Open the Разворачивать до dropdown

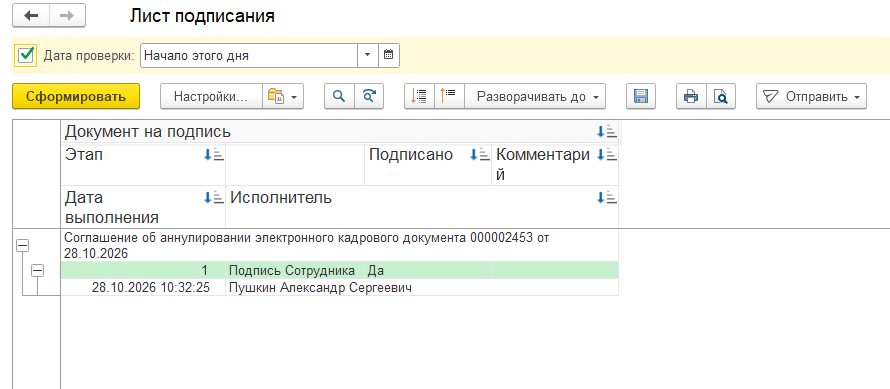pos(535,97)
